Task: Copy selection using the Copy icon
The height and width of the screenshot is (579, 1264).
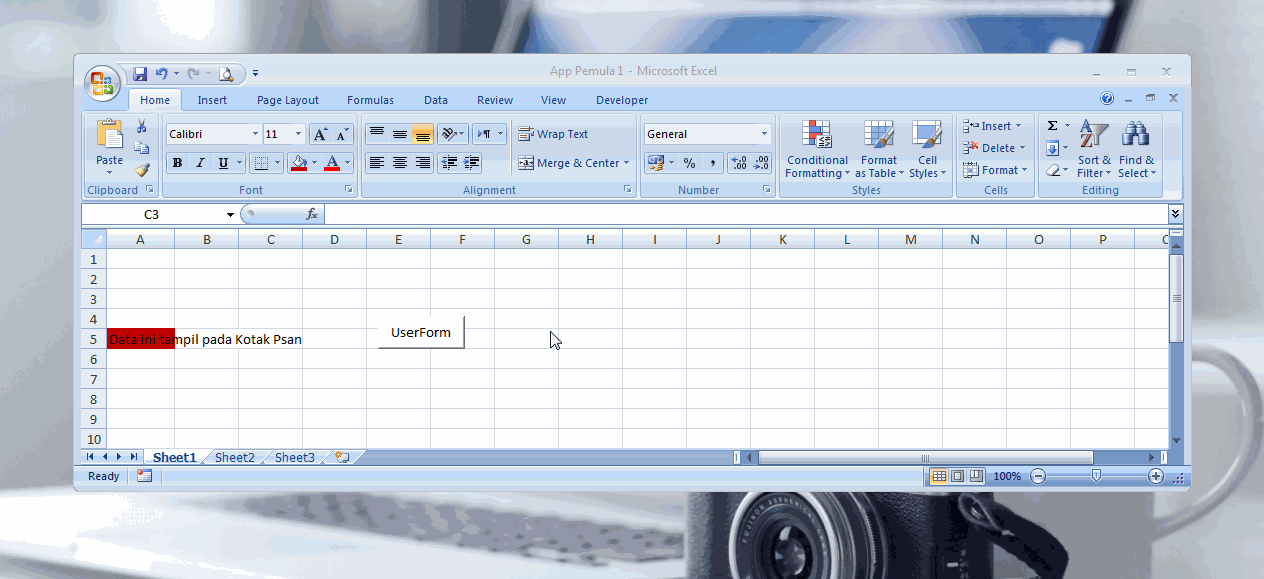Action: tap(142, 148)
